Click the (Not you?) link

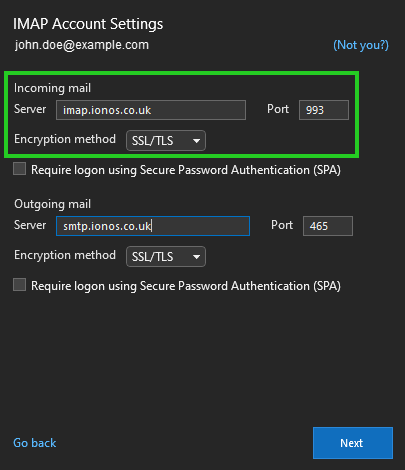pyautogui.click(x=361, y=45)
